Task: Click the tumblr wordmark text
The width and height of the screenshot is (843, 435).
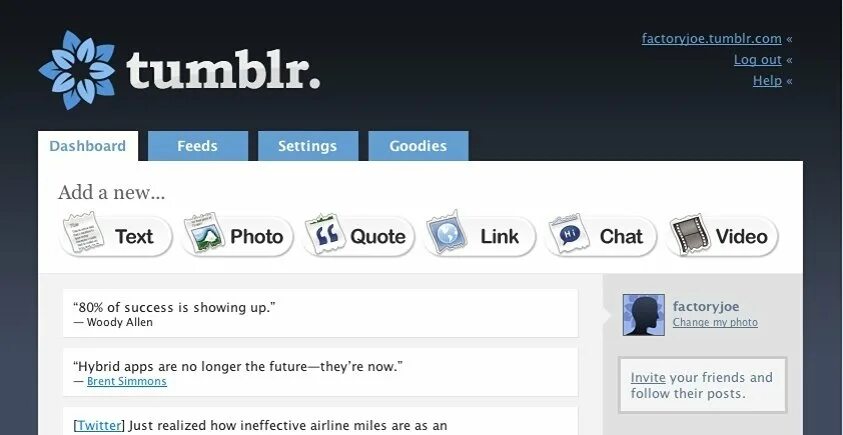Action: [223, 69]
